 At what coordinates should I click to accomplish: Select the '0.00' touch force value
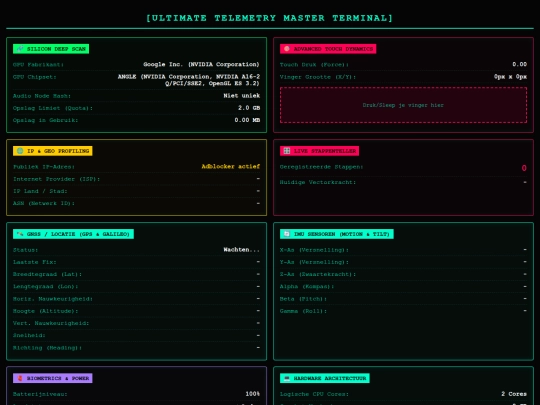519,64
